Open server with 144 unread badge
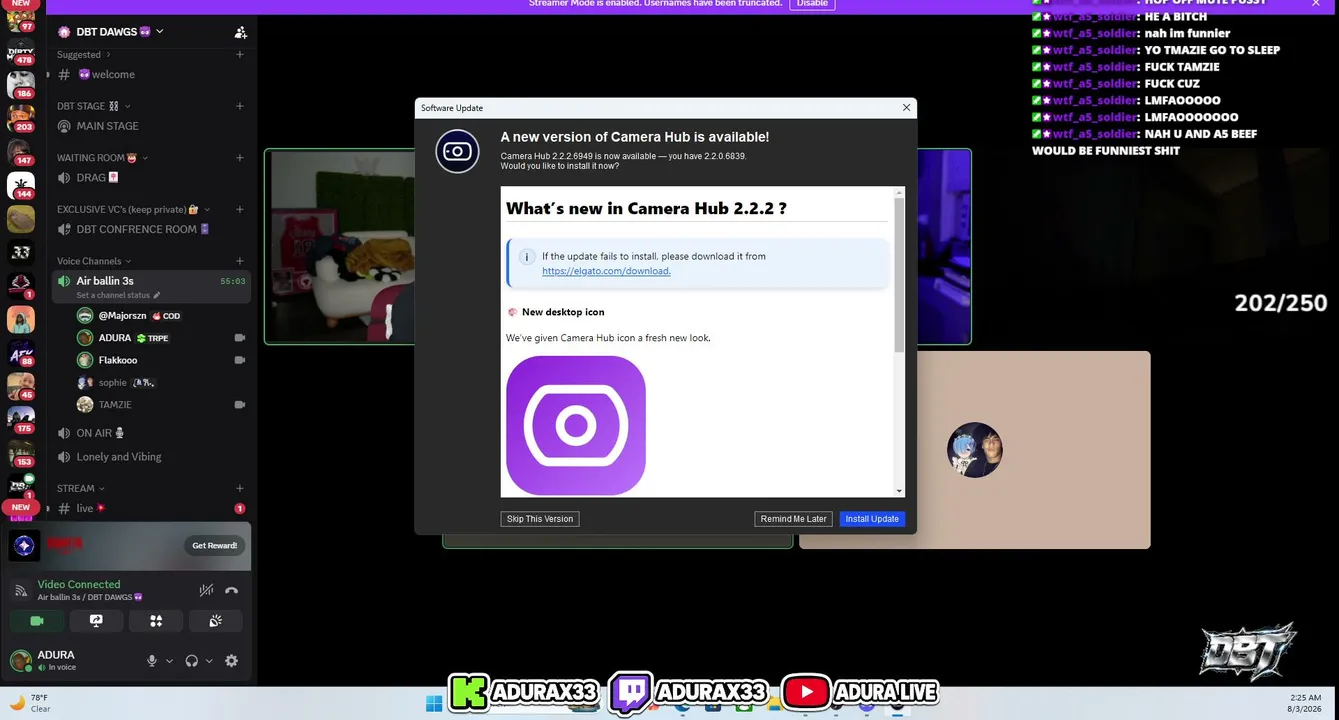The height and width of the screenshot is (720, 1339). tap(21, 186)
